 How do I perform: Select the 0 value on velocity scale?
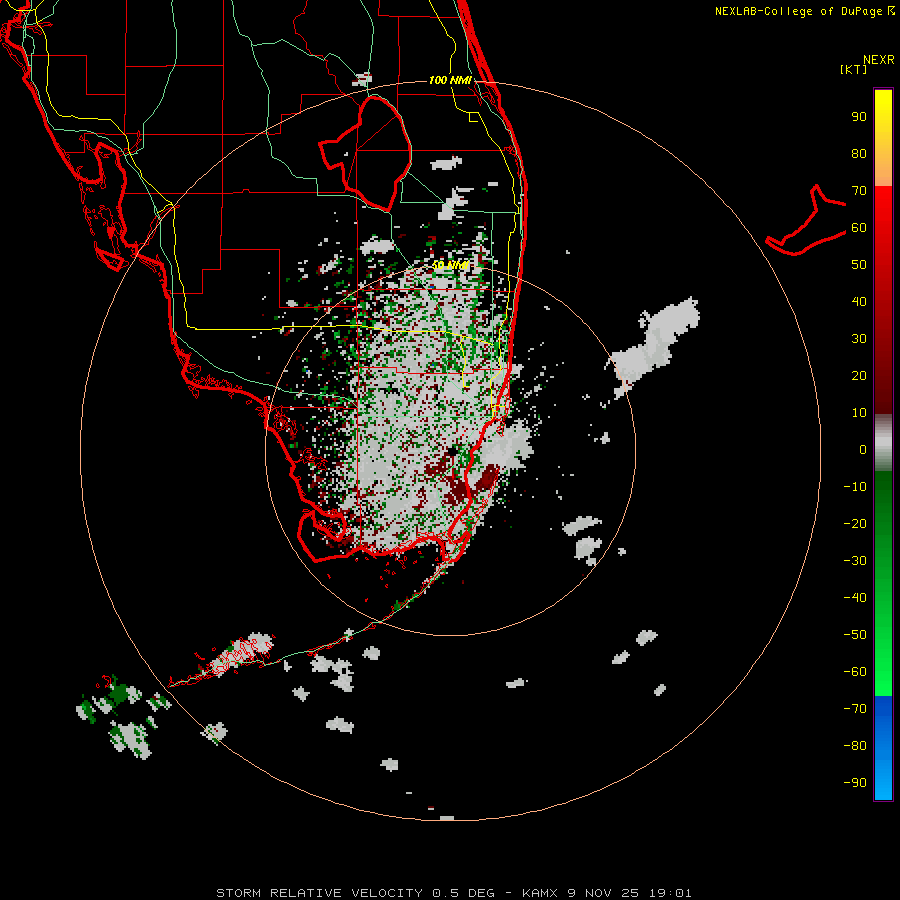[863, 449]
